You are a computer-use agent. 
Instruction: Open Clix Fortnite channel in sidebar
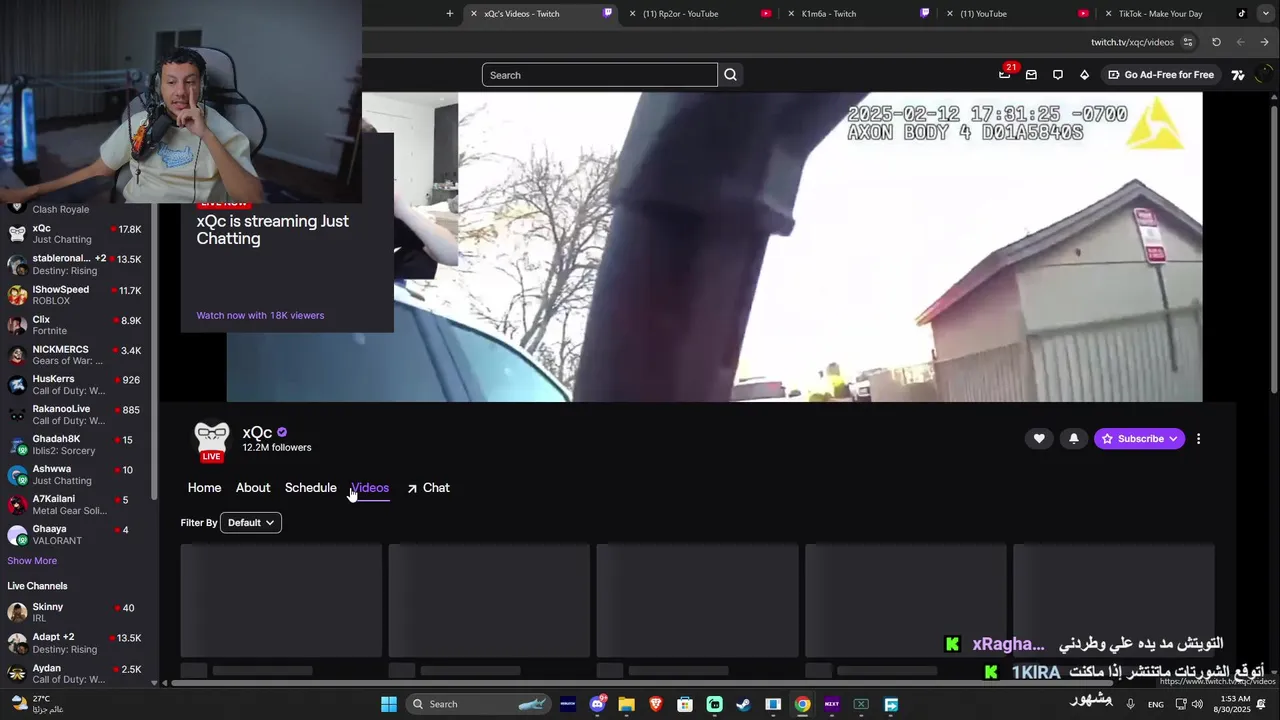75,325
